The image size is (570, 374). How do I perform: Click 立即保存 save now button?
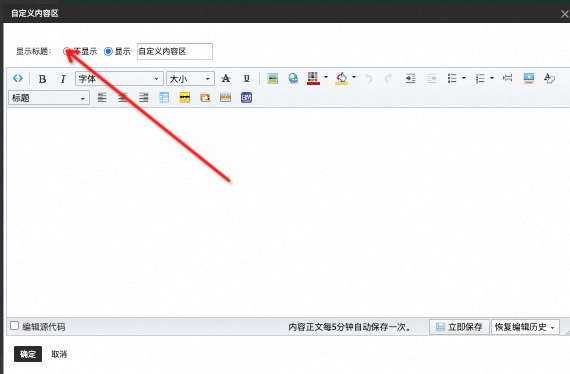(x=459, y=327)
